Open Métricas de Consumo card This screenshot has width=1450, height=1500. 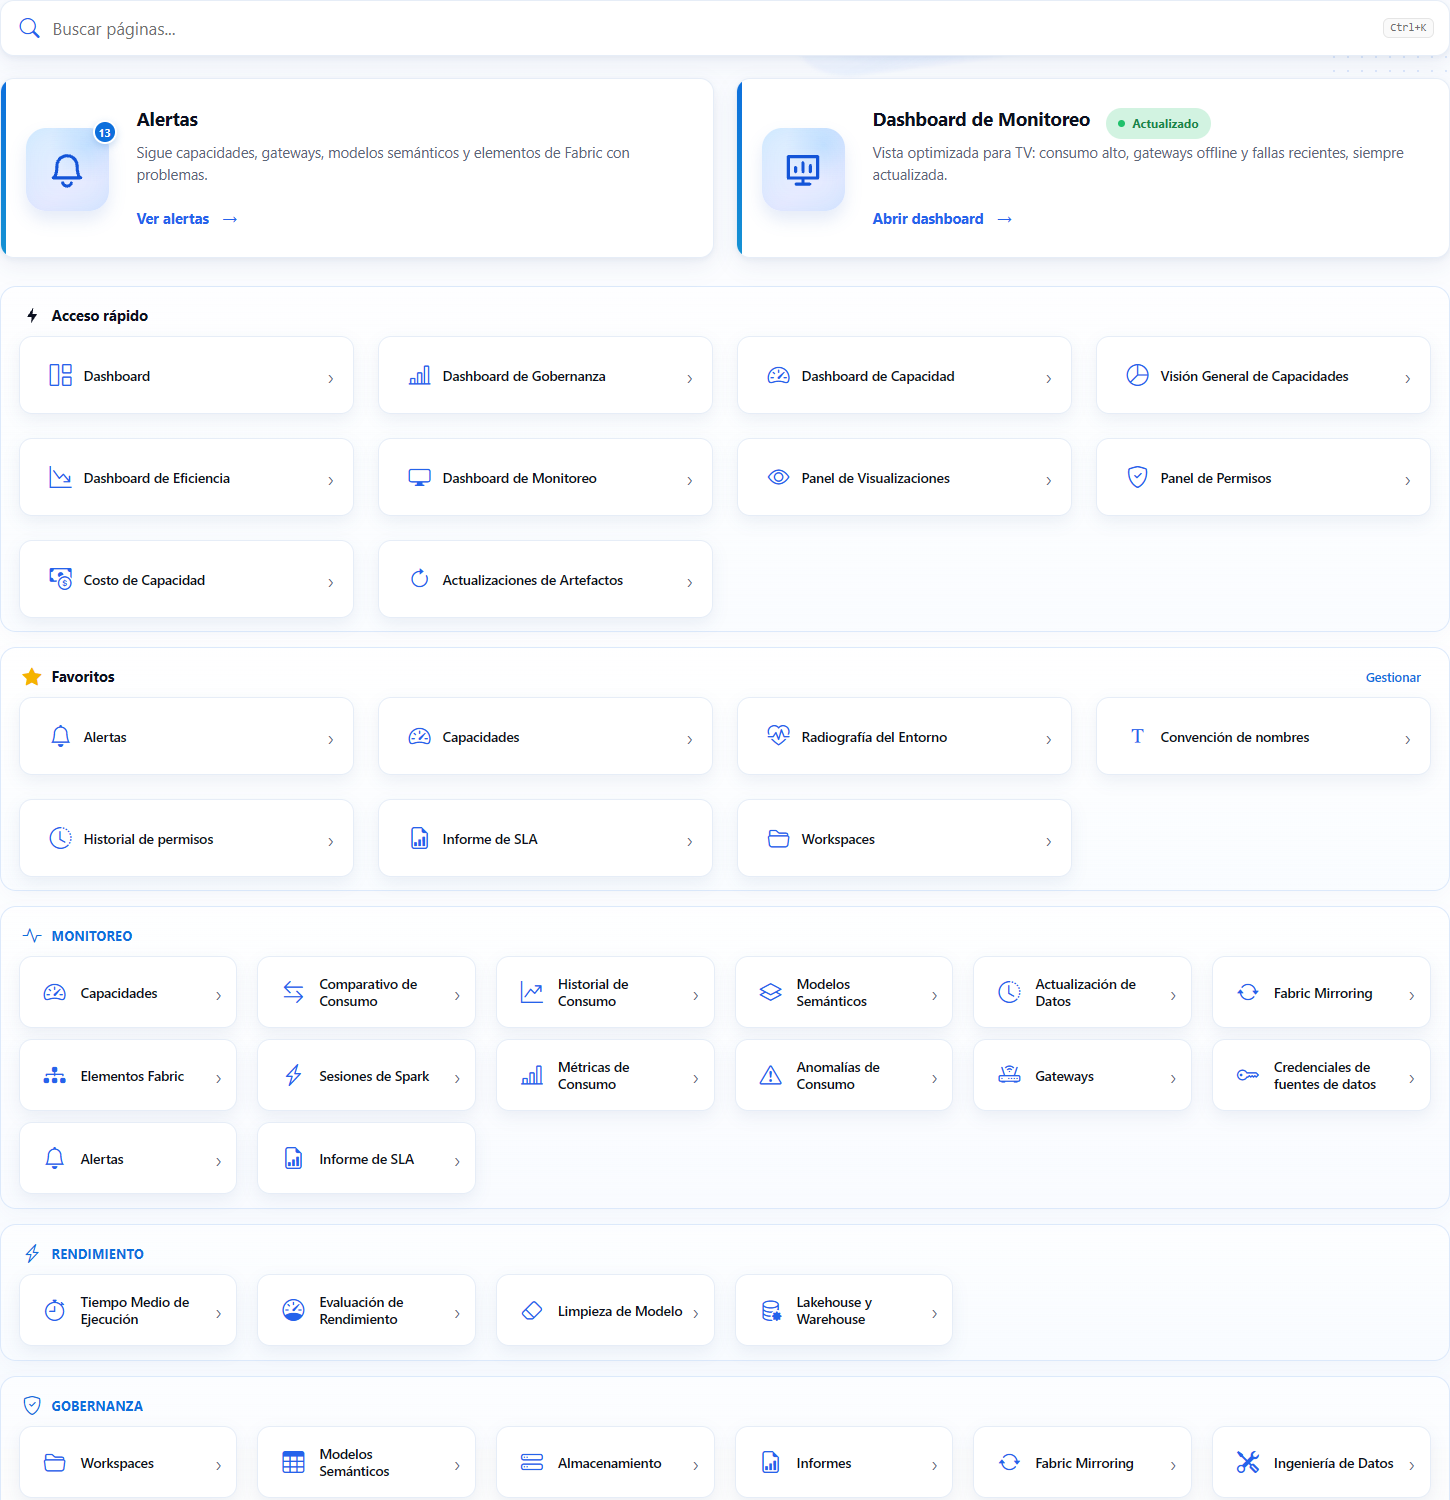coord(605,1075)
